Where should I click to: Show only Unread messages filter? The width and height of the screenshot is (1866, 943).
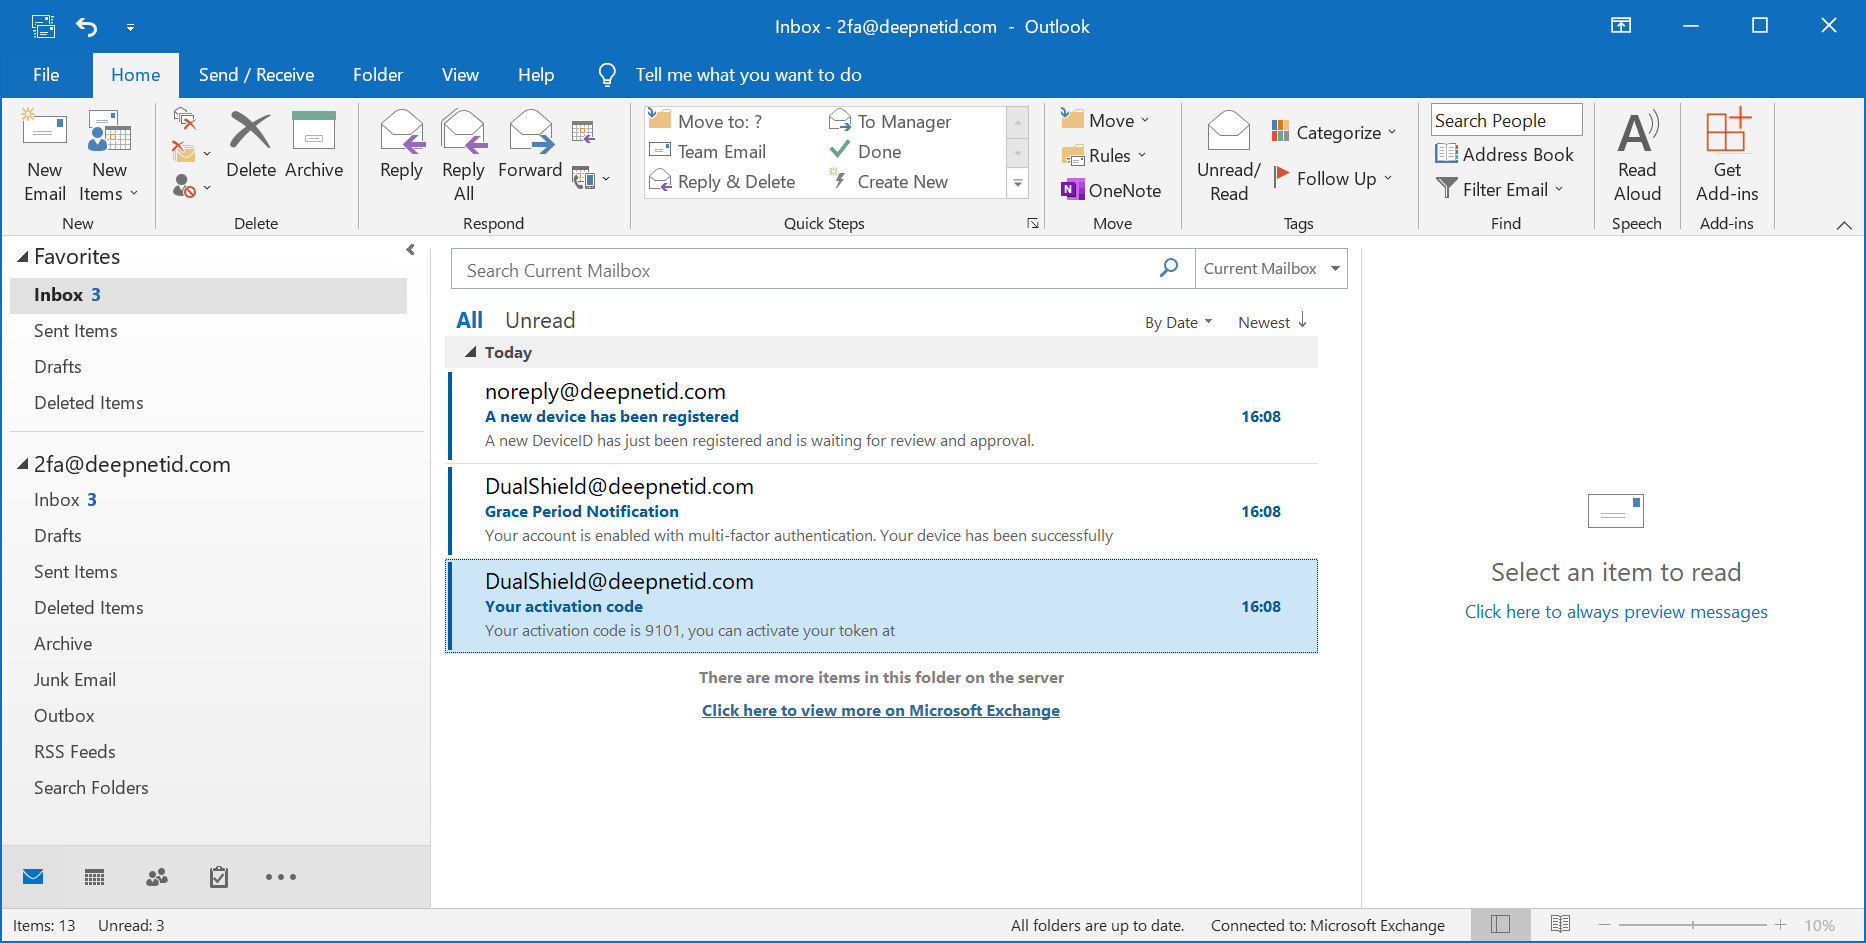click(x=540, y=320)
